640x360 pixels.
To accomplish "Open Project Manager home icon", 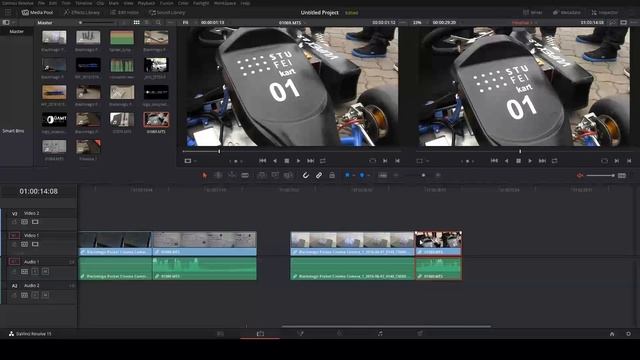I will point(612,334).
